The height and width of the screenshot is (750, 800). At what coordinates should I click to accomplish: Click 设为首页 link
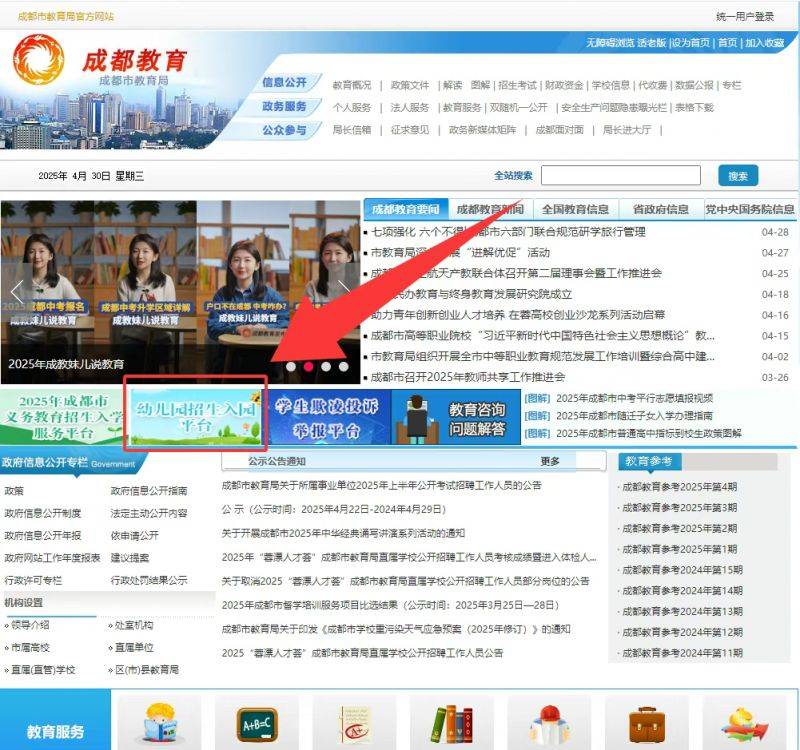click(691, 43)
